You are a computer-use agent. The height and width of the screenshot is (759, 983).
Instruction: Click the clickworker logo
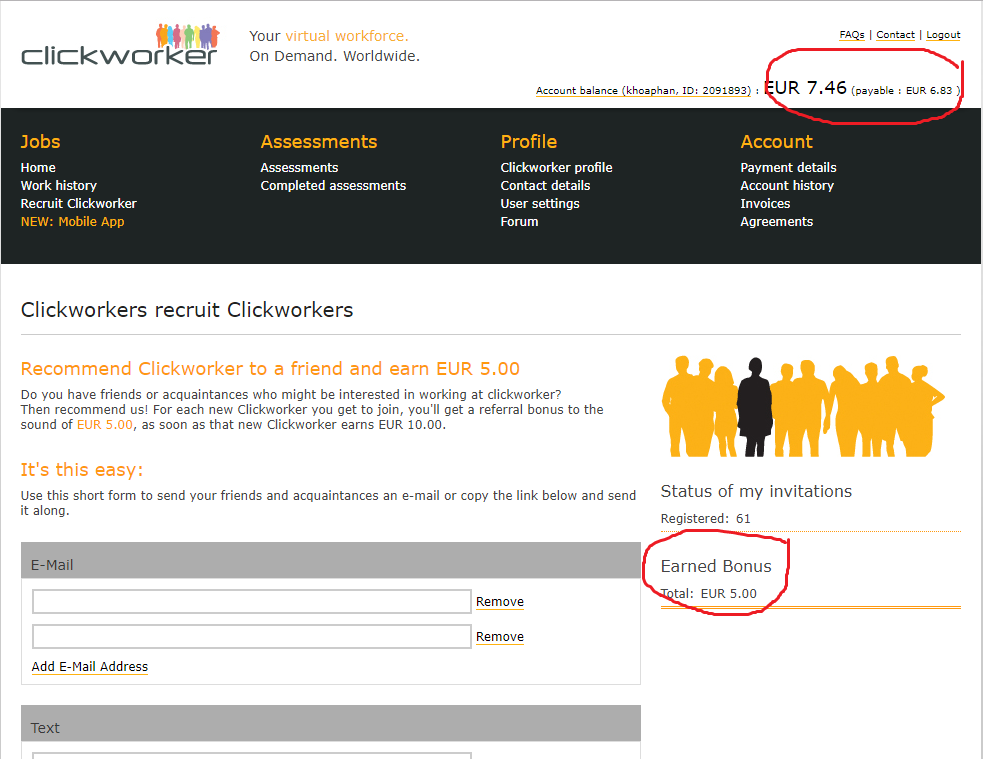click(120, 45)
